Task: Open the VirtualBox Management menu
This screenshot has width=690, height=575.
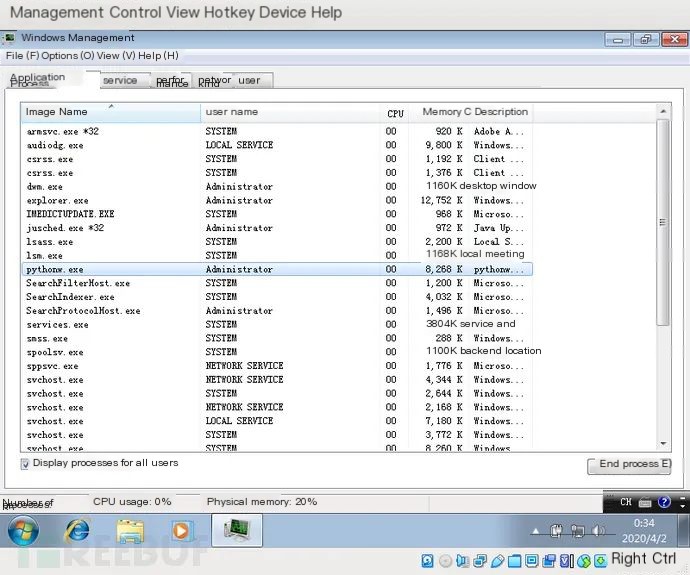Action: [x=57, y=12]
